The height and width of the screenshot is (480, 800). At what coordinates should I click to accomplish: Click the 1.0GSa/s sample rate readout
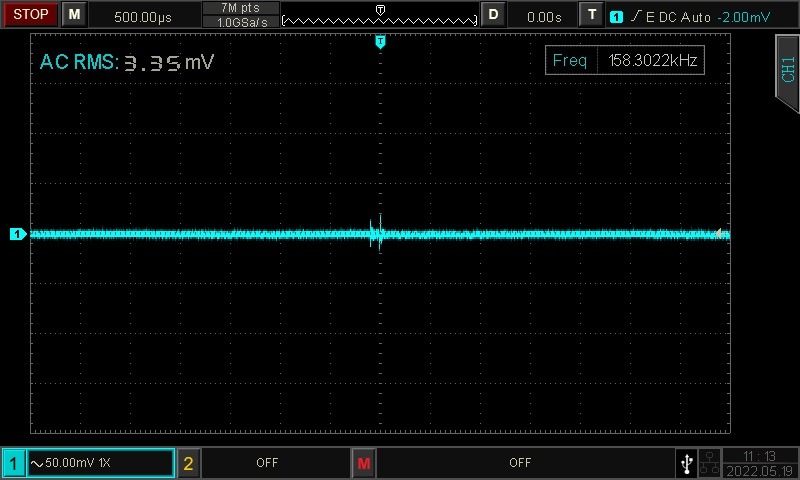coord(241,22)
